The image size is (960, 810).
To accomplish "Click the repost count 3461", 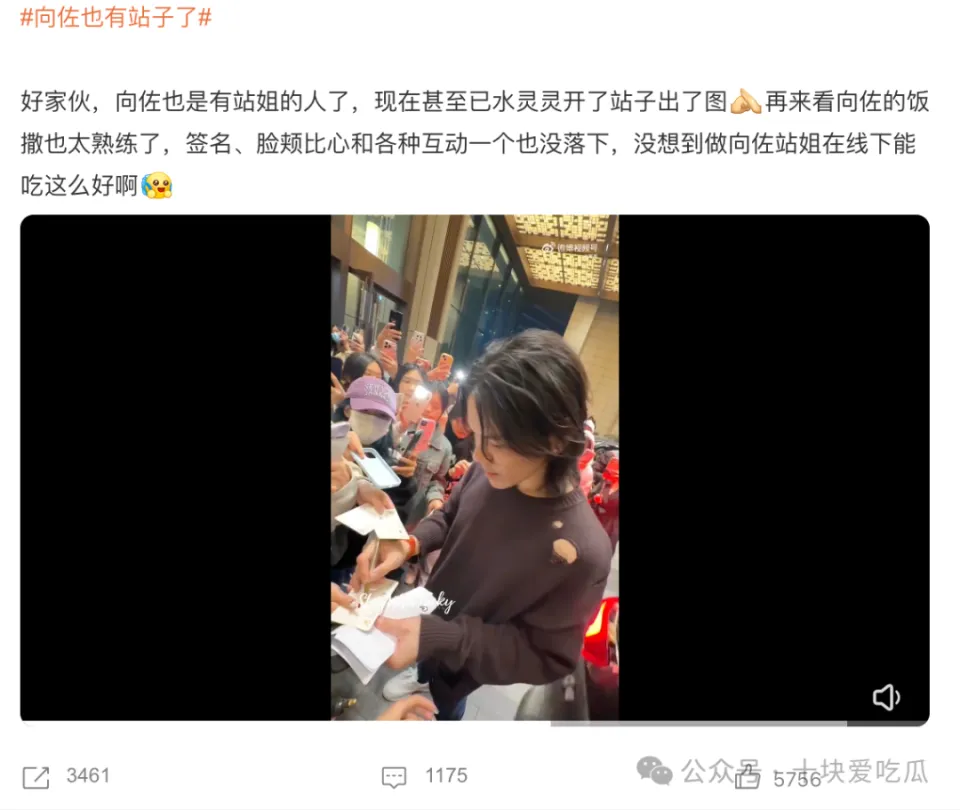I will [88, 776].
